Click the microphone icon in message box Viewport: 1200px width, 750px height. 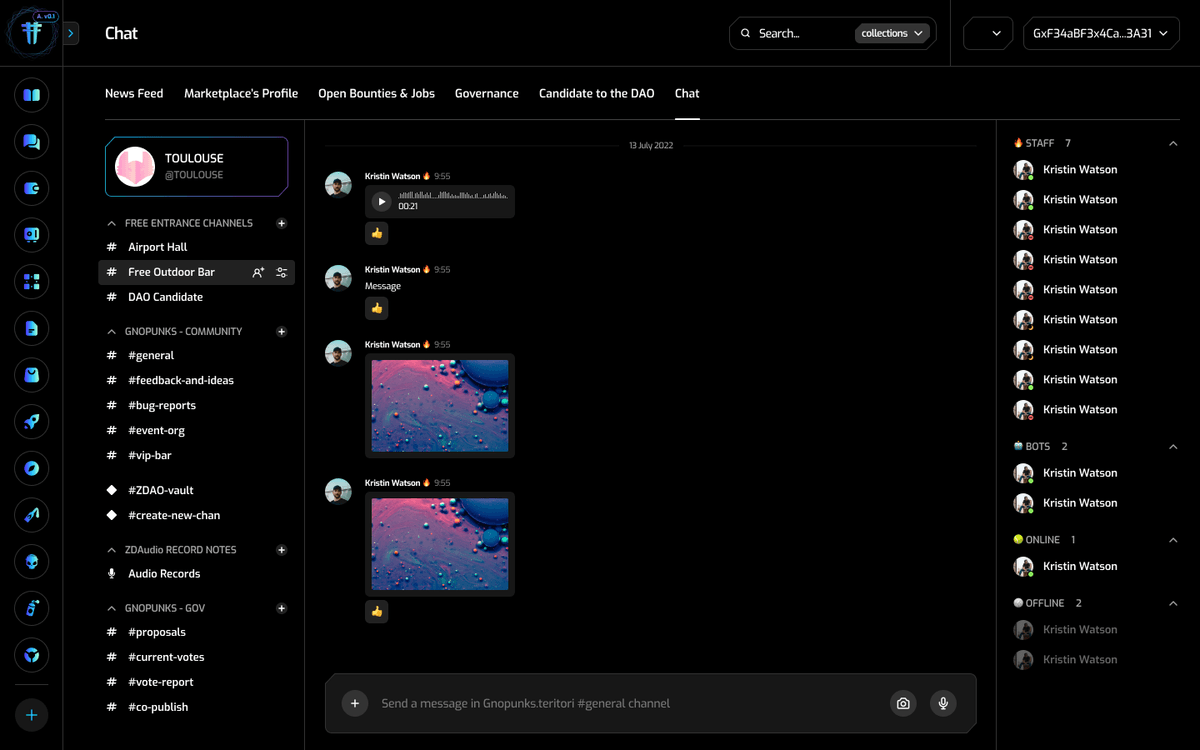(x=943, y=703)
